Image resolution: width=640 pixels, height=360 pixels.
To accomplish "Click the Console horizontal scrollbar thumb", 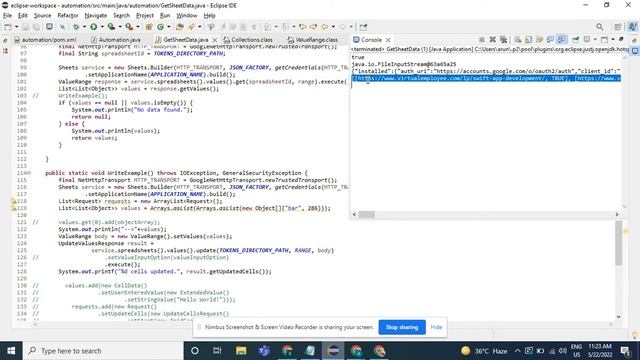I will [367, 214].
